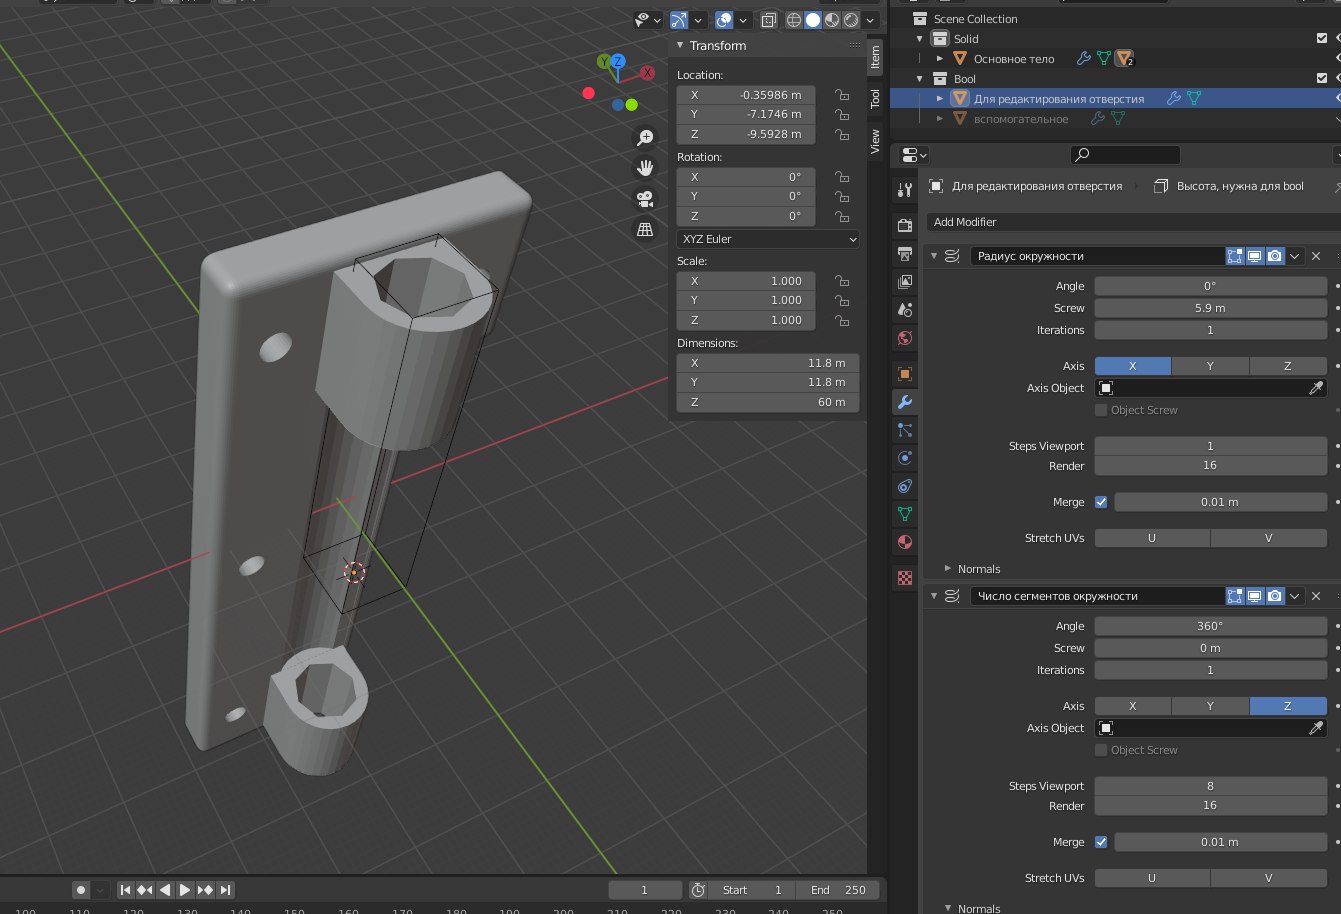
Task: Toggle Solid collection exclude checkbox
Action: (x=1322, y=39)
